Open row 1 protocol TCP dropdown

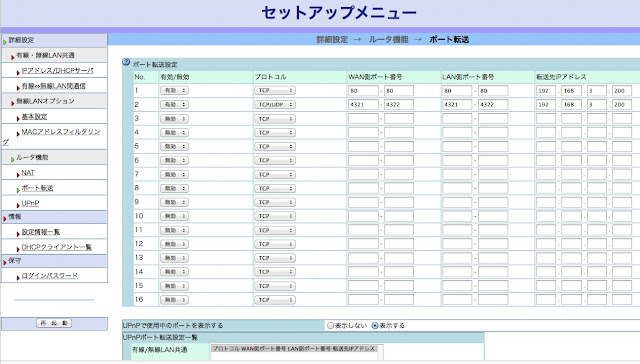[275, 91]
